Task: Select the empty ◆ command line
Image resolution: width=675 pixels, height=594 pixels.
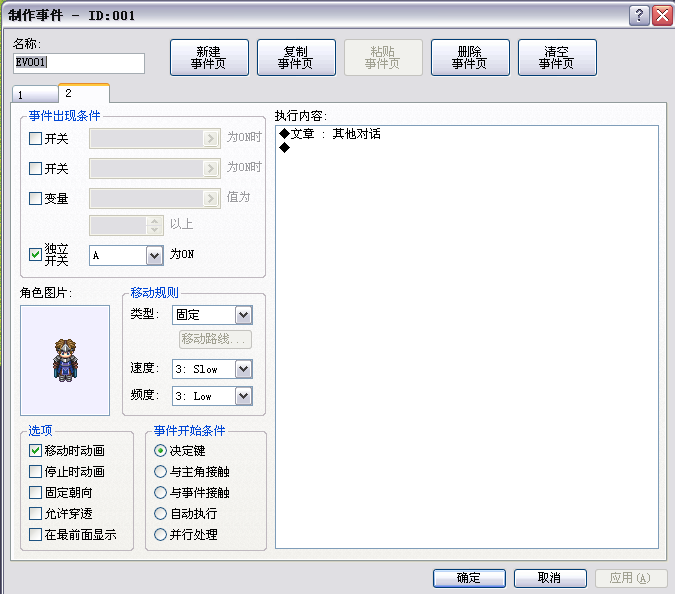Action: point(467,148)
